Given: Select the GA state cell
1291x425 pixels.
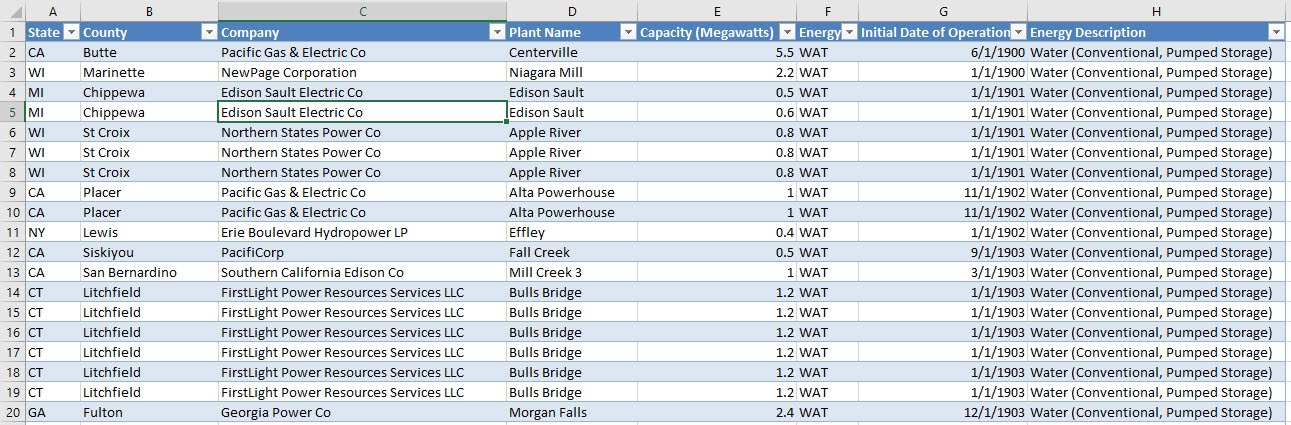Looking at the screenshot, I should pyautogui.click(x=53, y=412).
